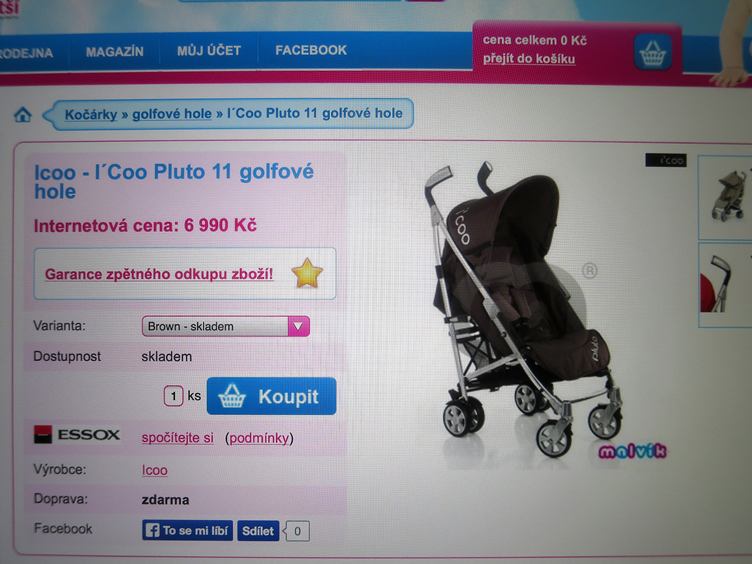This screenshot has height=564, width=752.
Task: Open the Varianta dropdown arrow
Action: point(298,326)
